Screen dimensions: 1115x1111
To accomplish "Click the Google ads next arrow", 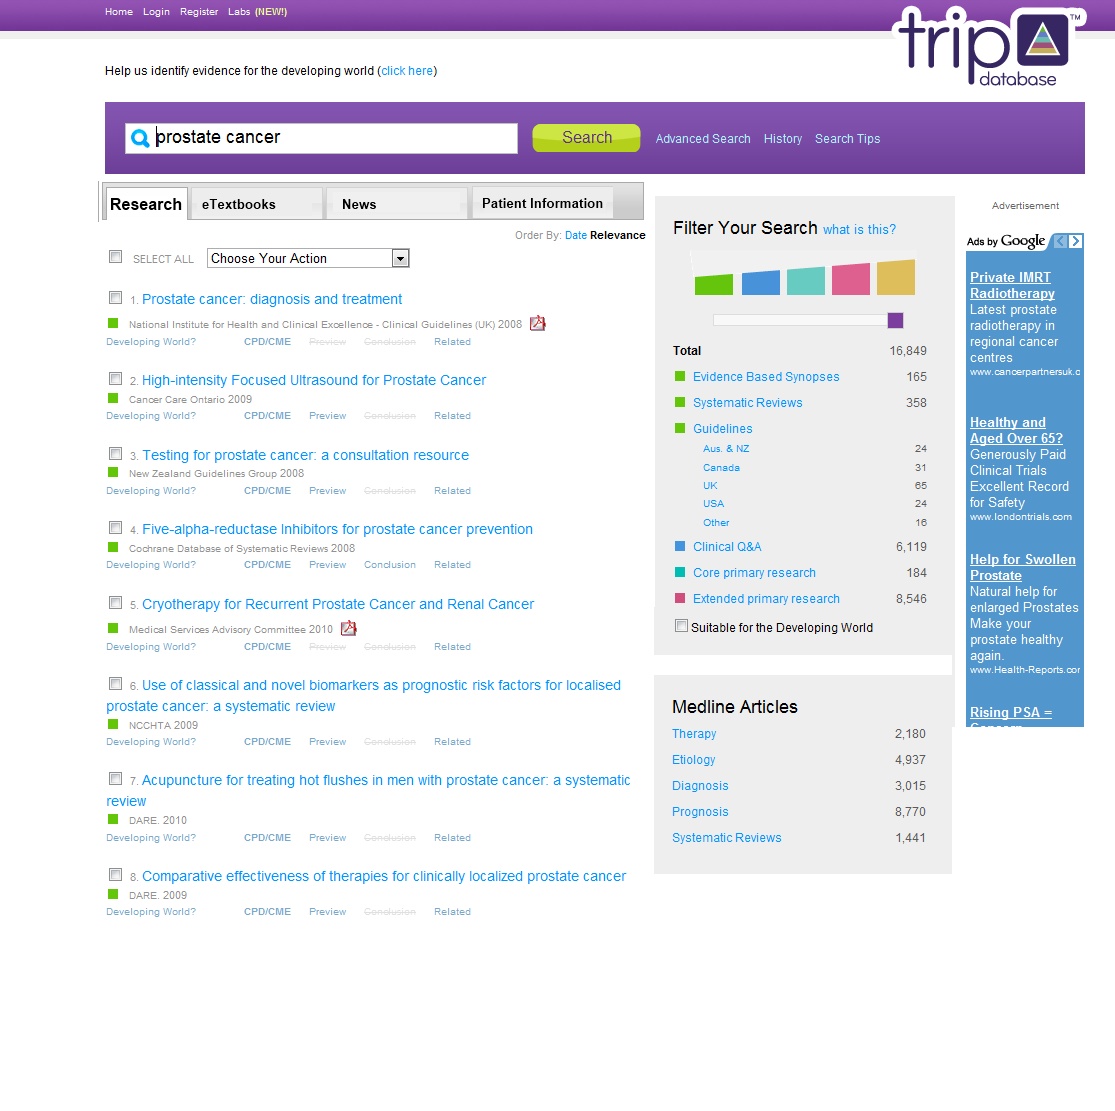I will click(x=1076, y=241).
